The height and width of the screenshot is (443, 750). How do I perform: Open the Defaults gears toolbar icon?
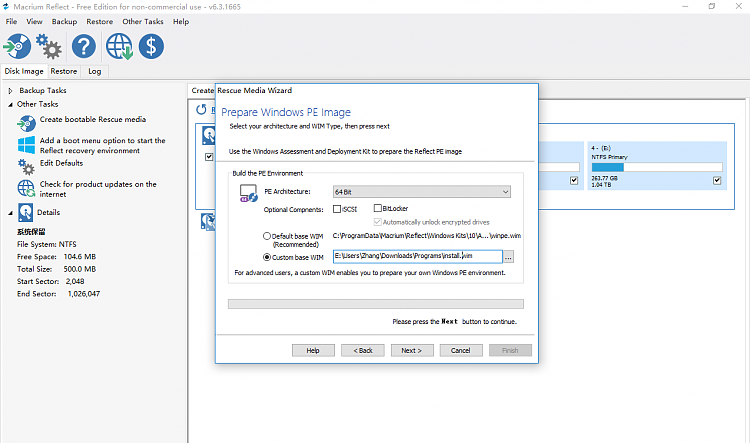(x=49, y=46)
